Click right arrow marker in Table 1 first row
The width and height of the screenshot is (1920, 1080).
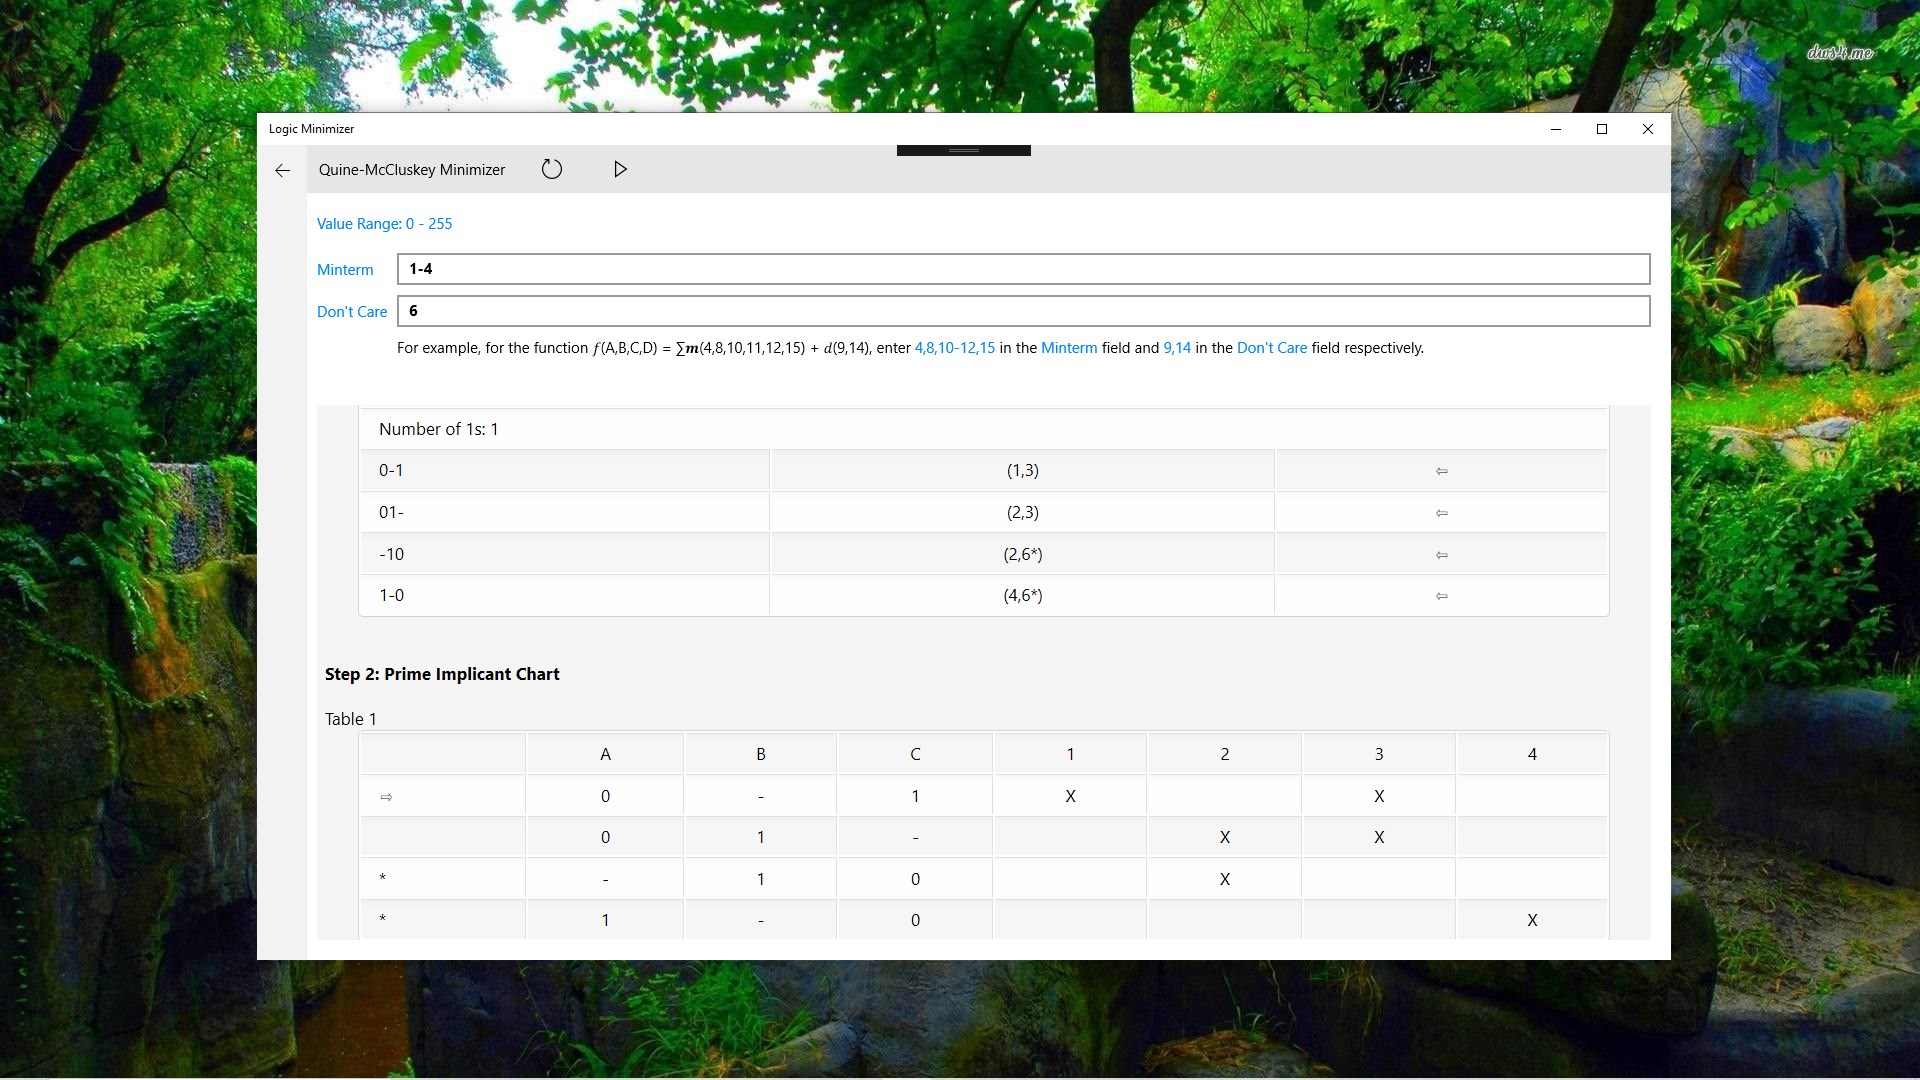[x=387, y=797]
